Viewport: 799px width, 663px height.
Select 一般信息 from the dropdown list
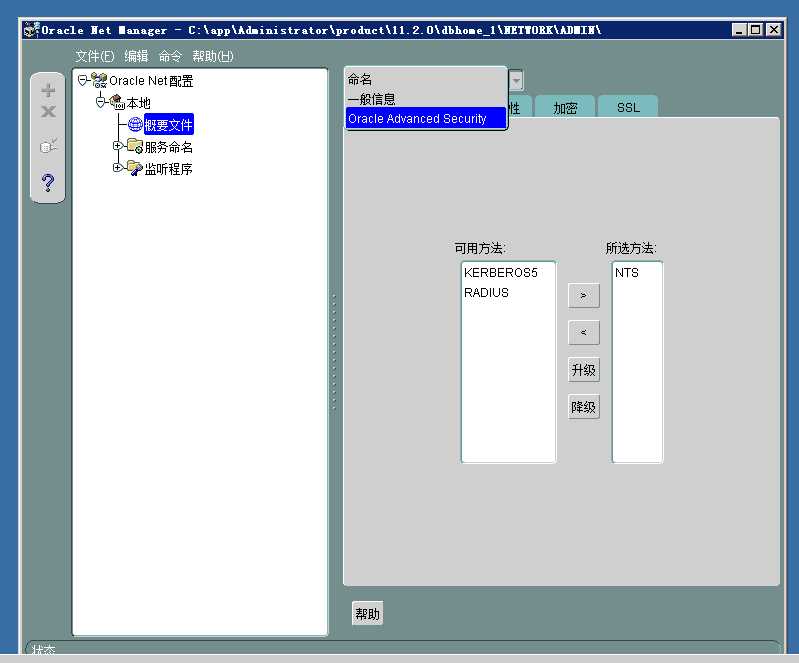pos(425,99)
